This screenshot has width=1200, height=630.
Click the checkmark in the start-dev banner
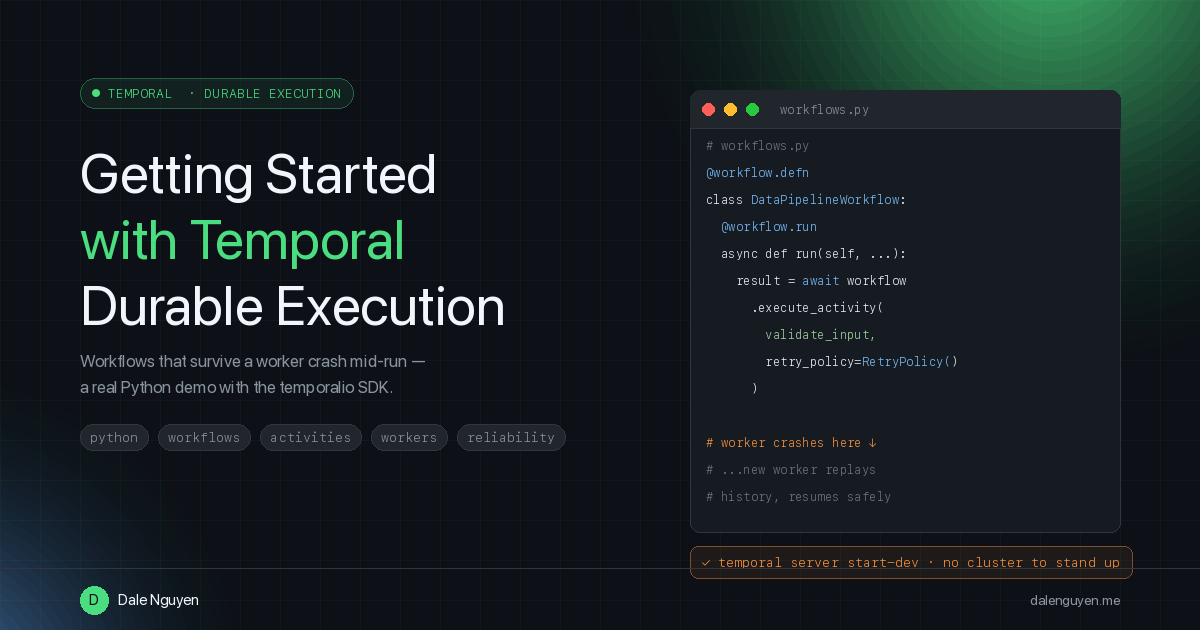click(x=706, y=563)
